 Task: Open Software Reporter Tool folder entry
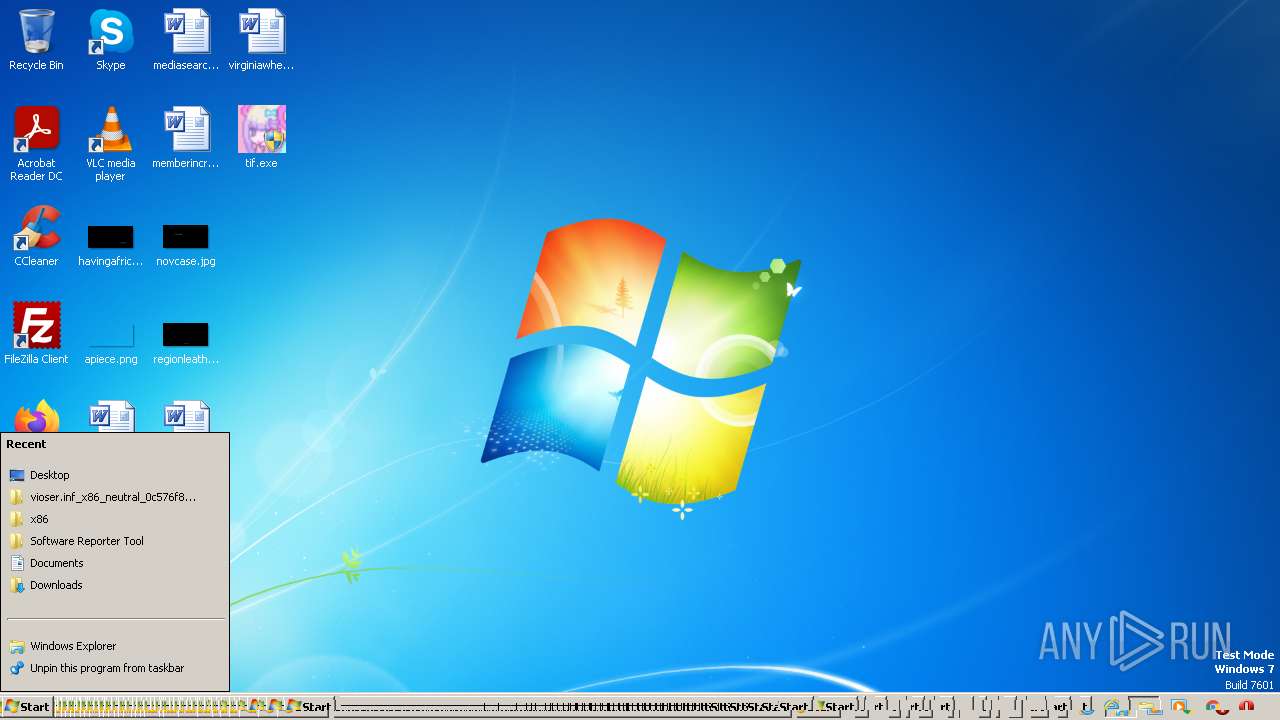(x=115, y=541)
